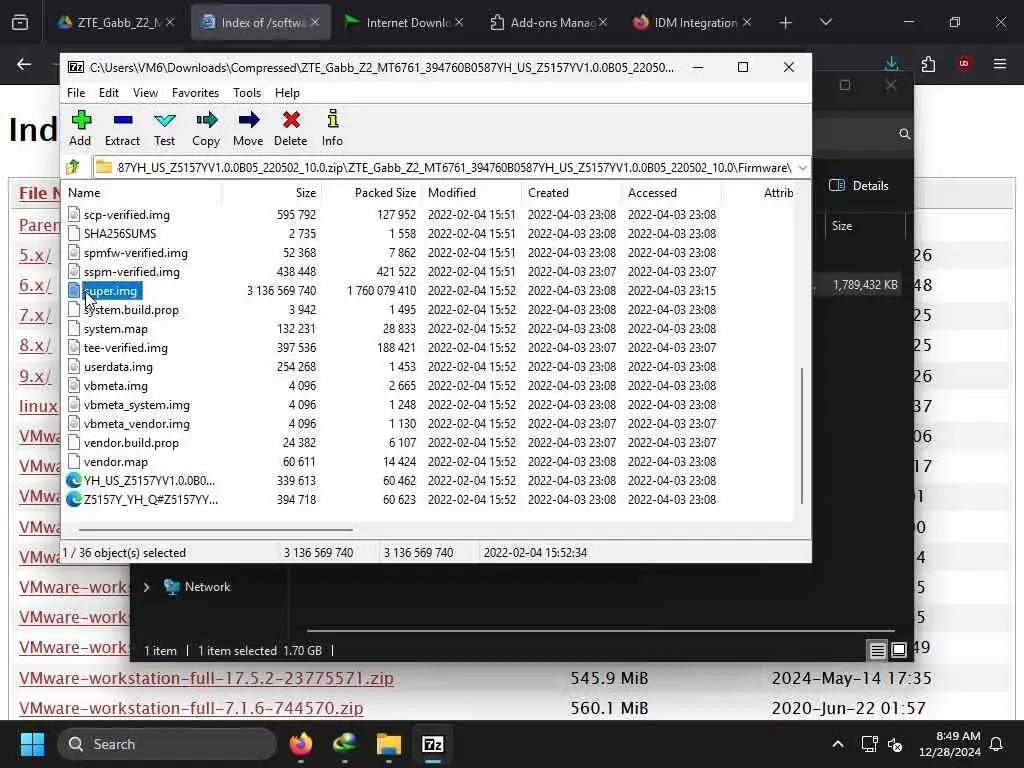Open VMware-workstation-full-7.1.6 zip link

[191, 708]
